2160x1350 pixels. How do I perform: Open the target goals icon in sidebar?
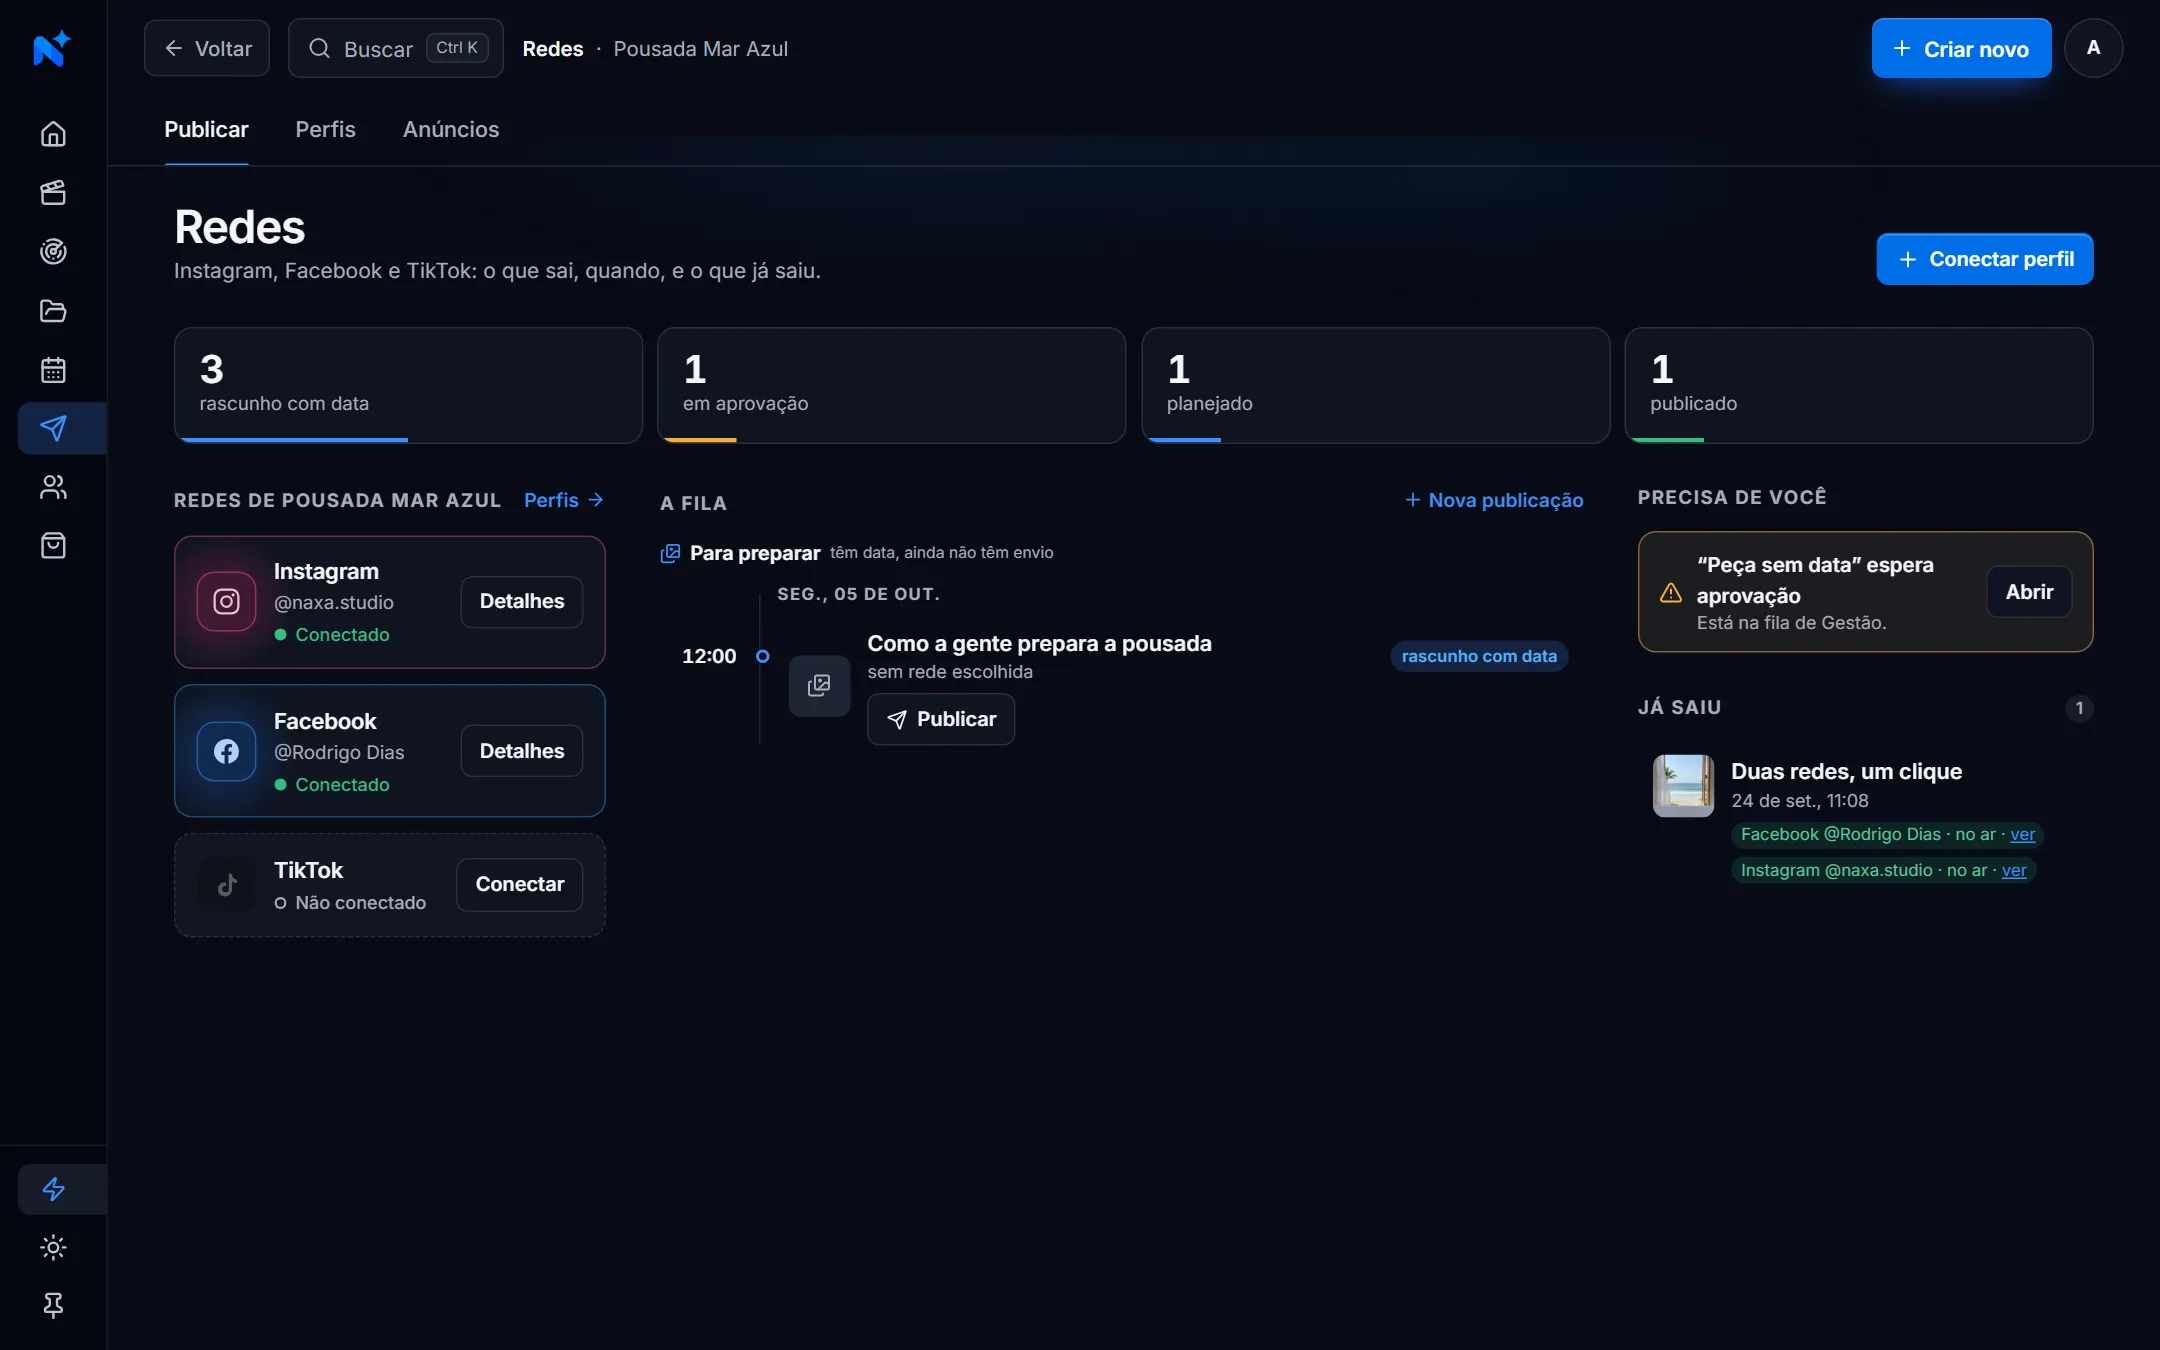pos(53,251)
